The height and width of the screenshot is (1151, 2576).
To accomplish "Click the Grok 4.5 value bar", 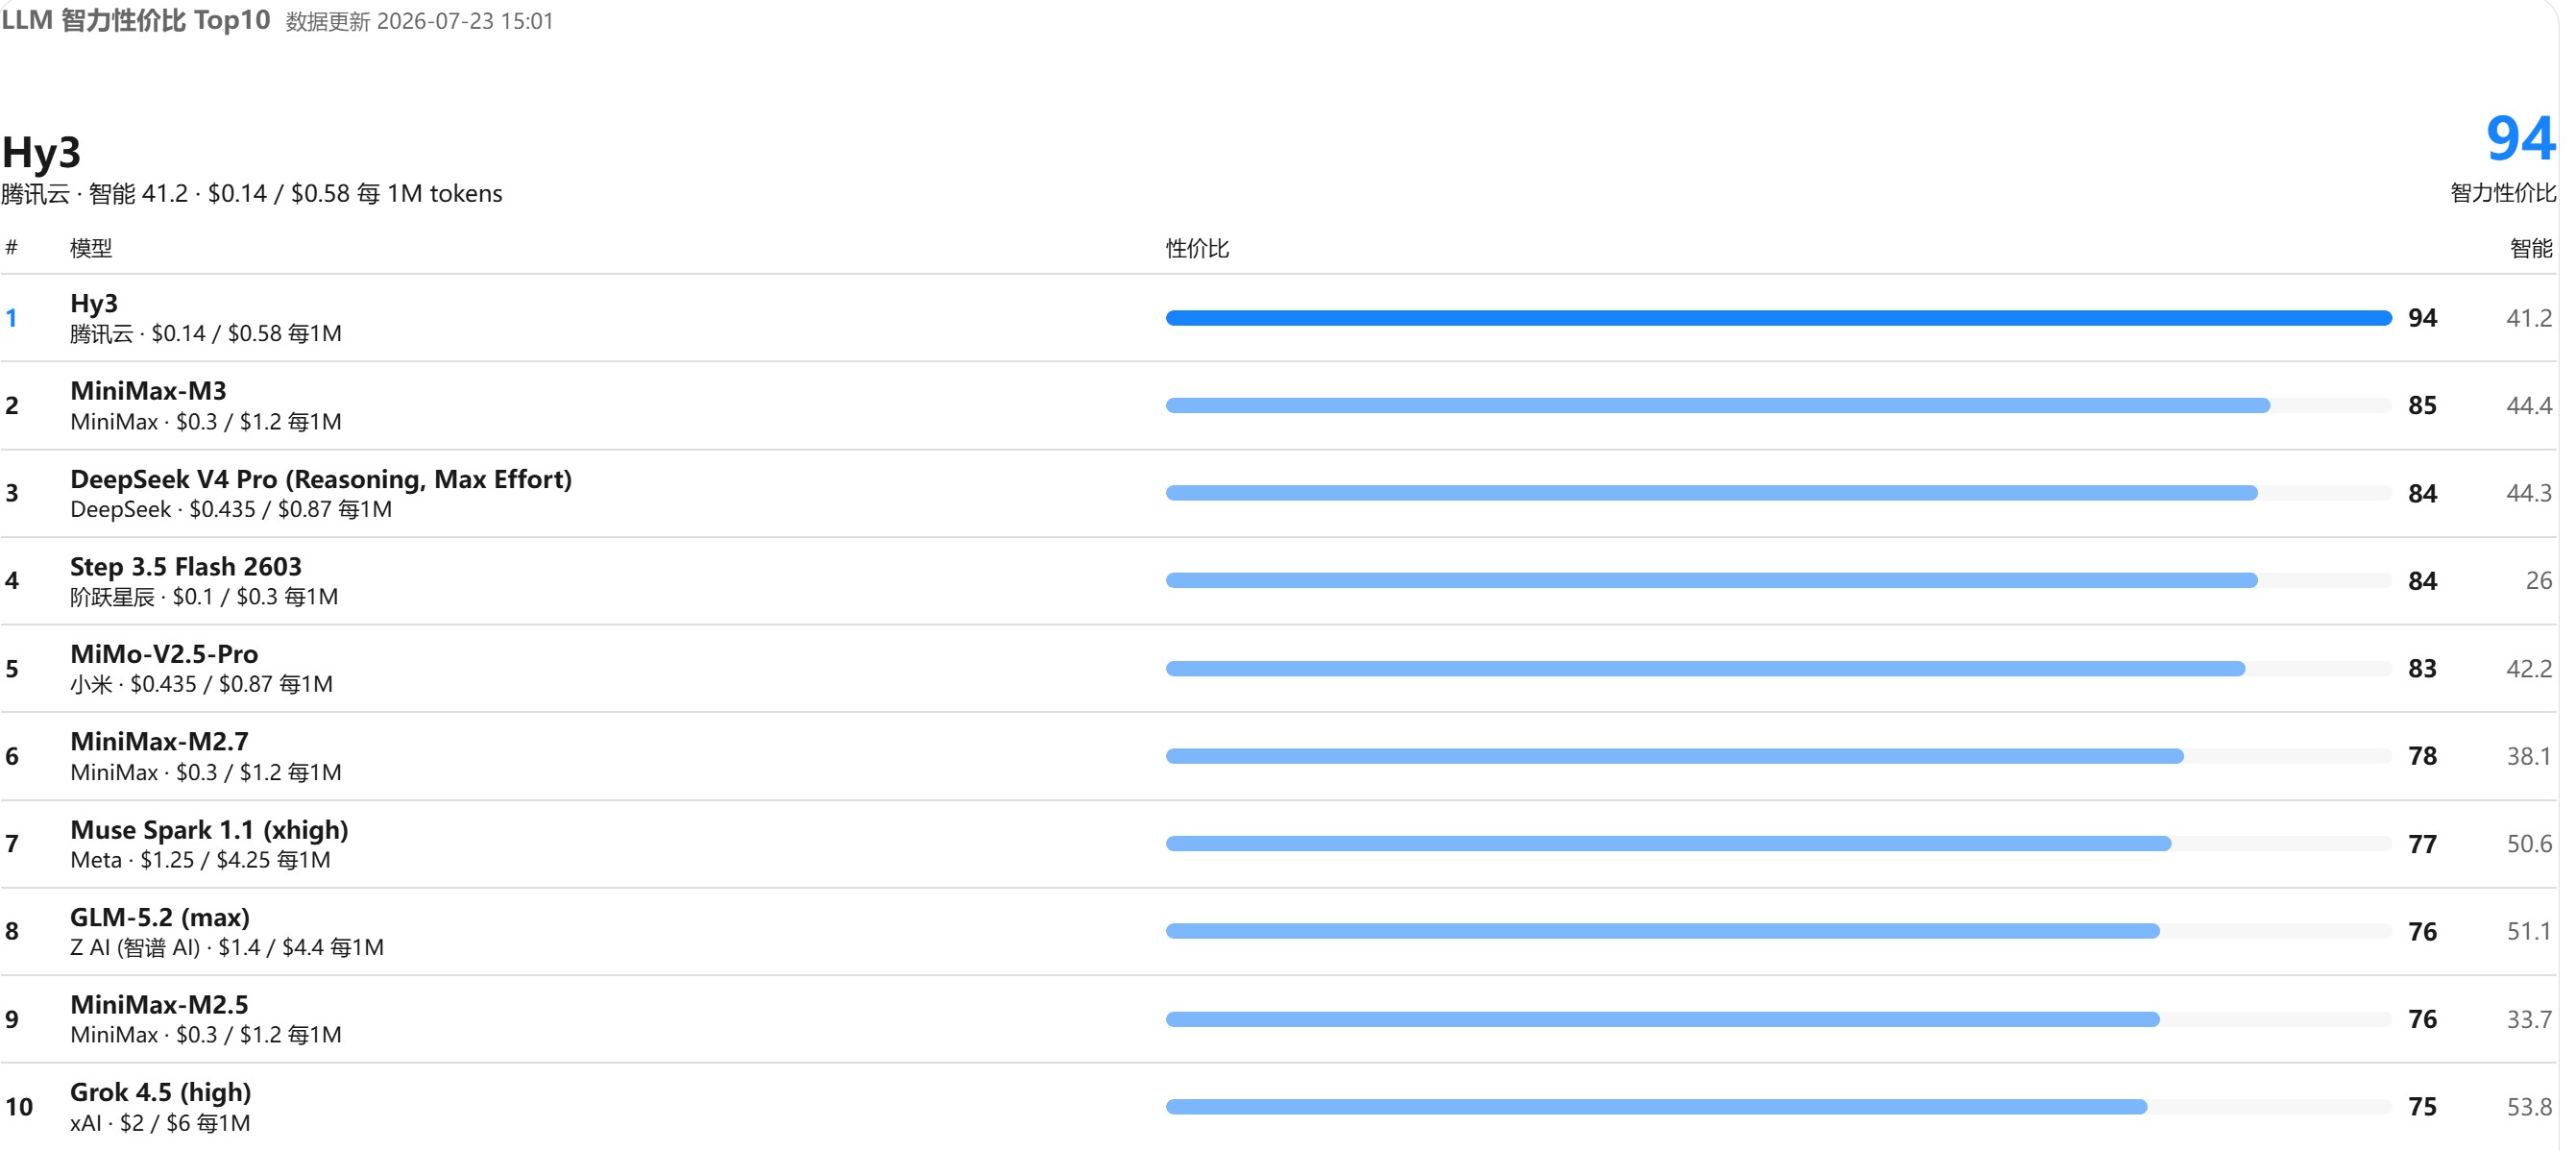I will click(x=1656, y=1107).
